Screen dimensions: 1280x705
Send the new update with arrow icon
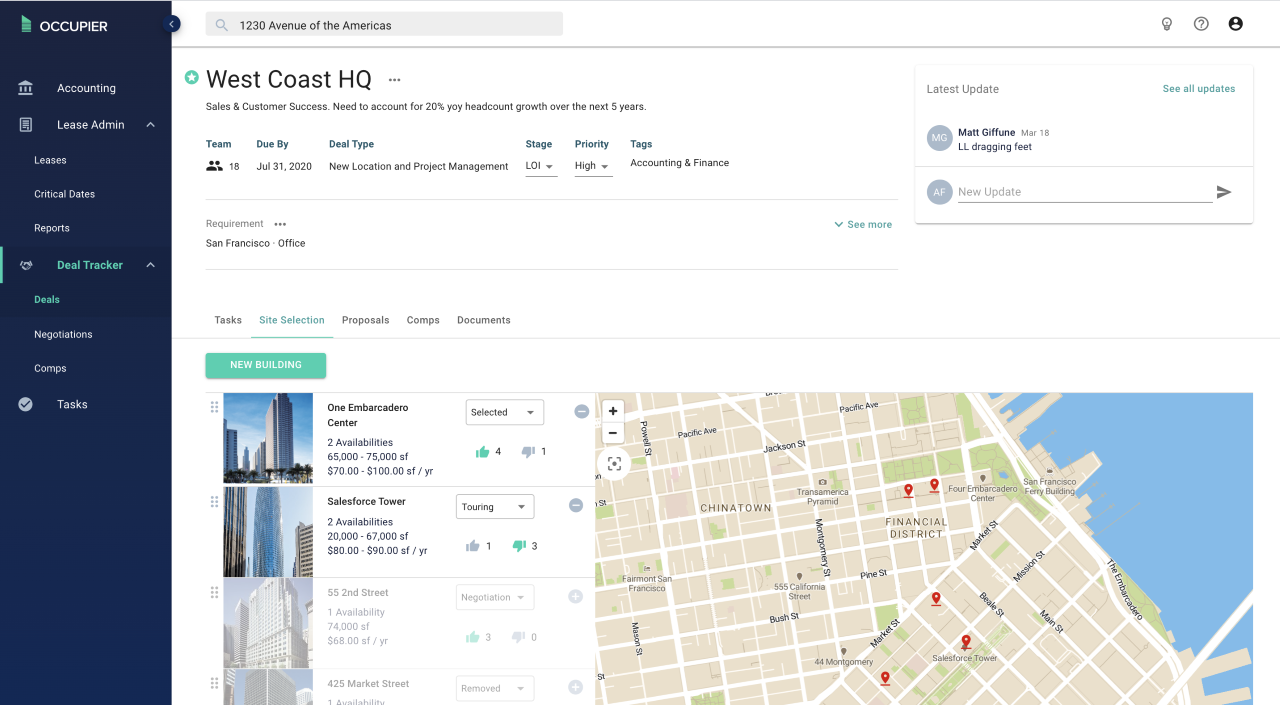tap(1224, 192)
